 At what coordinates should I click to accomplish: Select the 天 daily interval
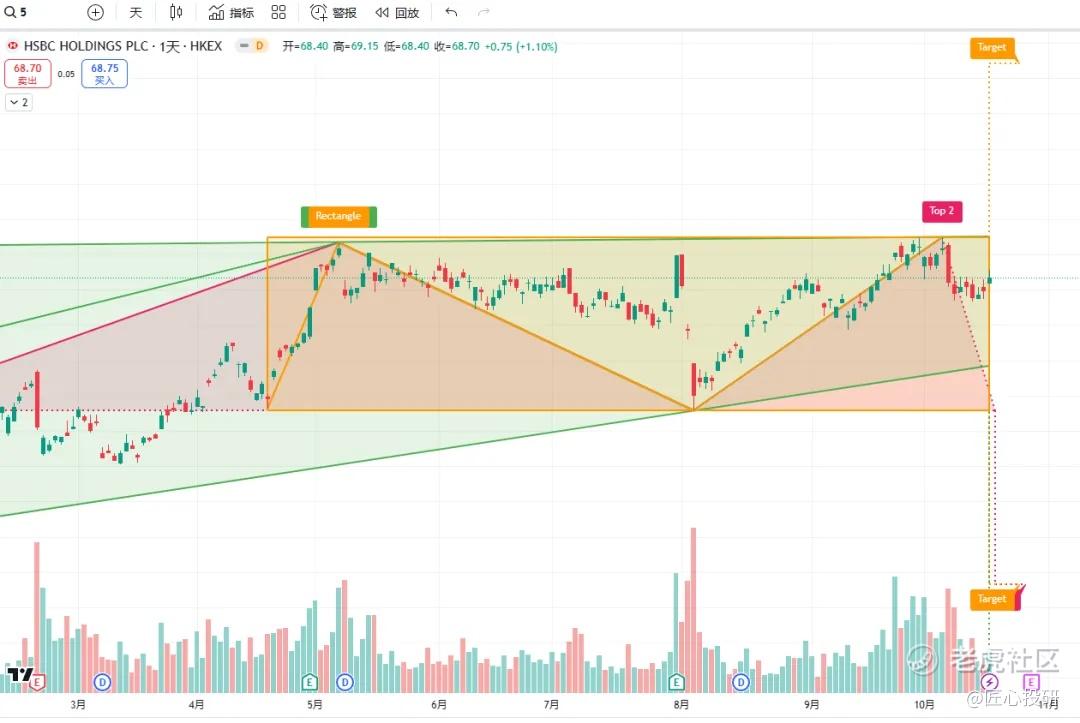[x=136, y=12]
